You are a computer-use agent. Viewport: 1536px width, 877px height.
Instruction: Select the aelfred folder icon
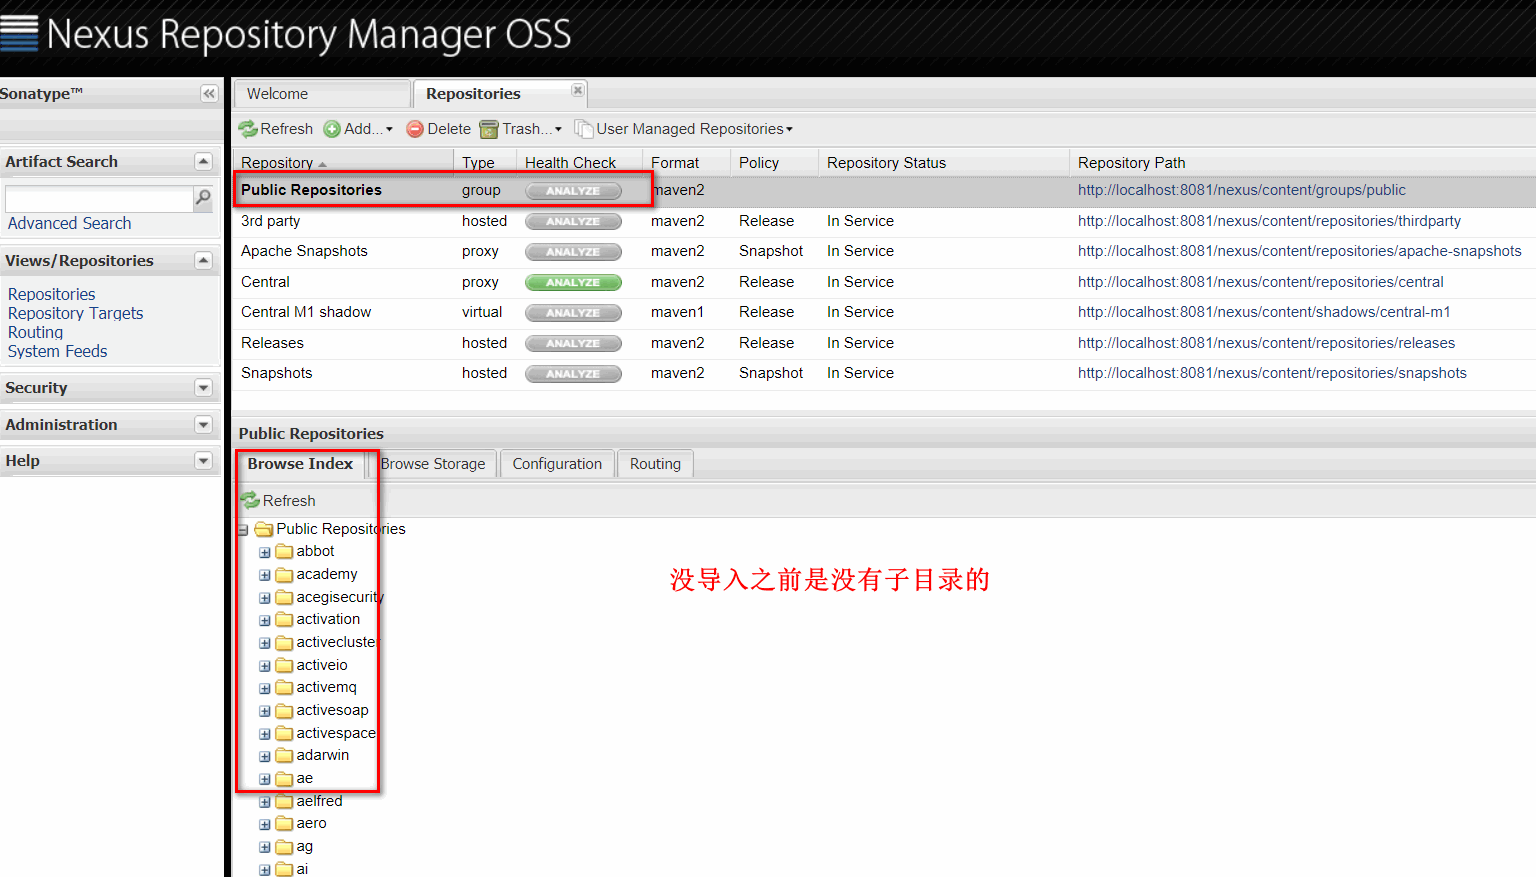(284, 801)
